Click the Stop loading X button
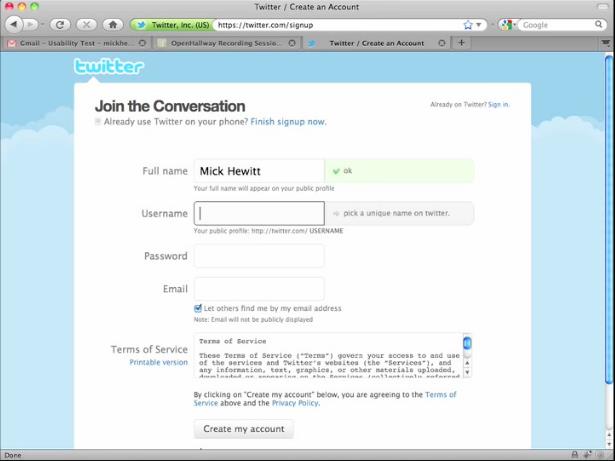The width and height of the screenshot is (615, 461). coord(86,25)
